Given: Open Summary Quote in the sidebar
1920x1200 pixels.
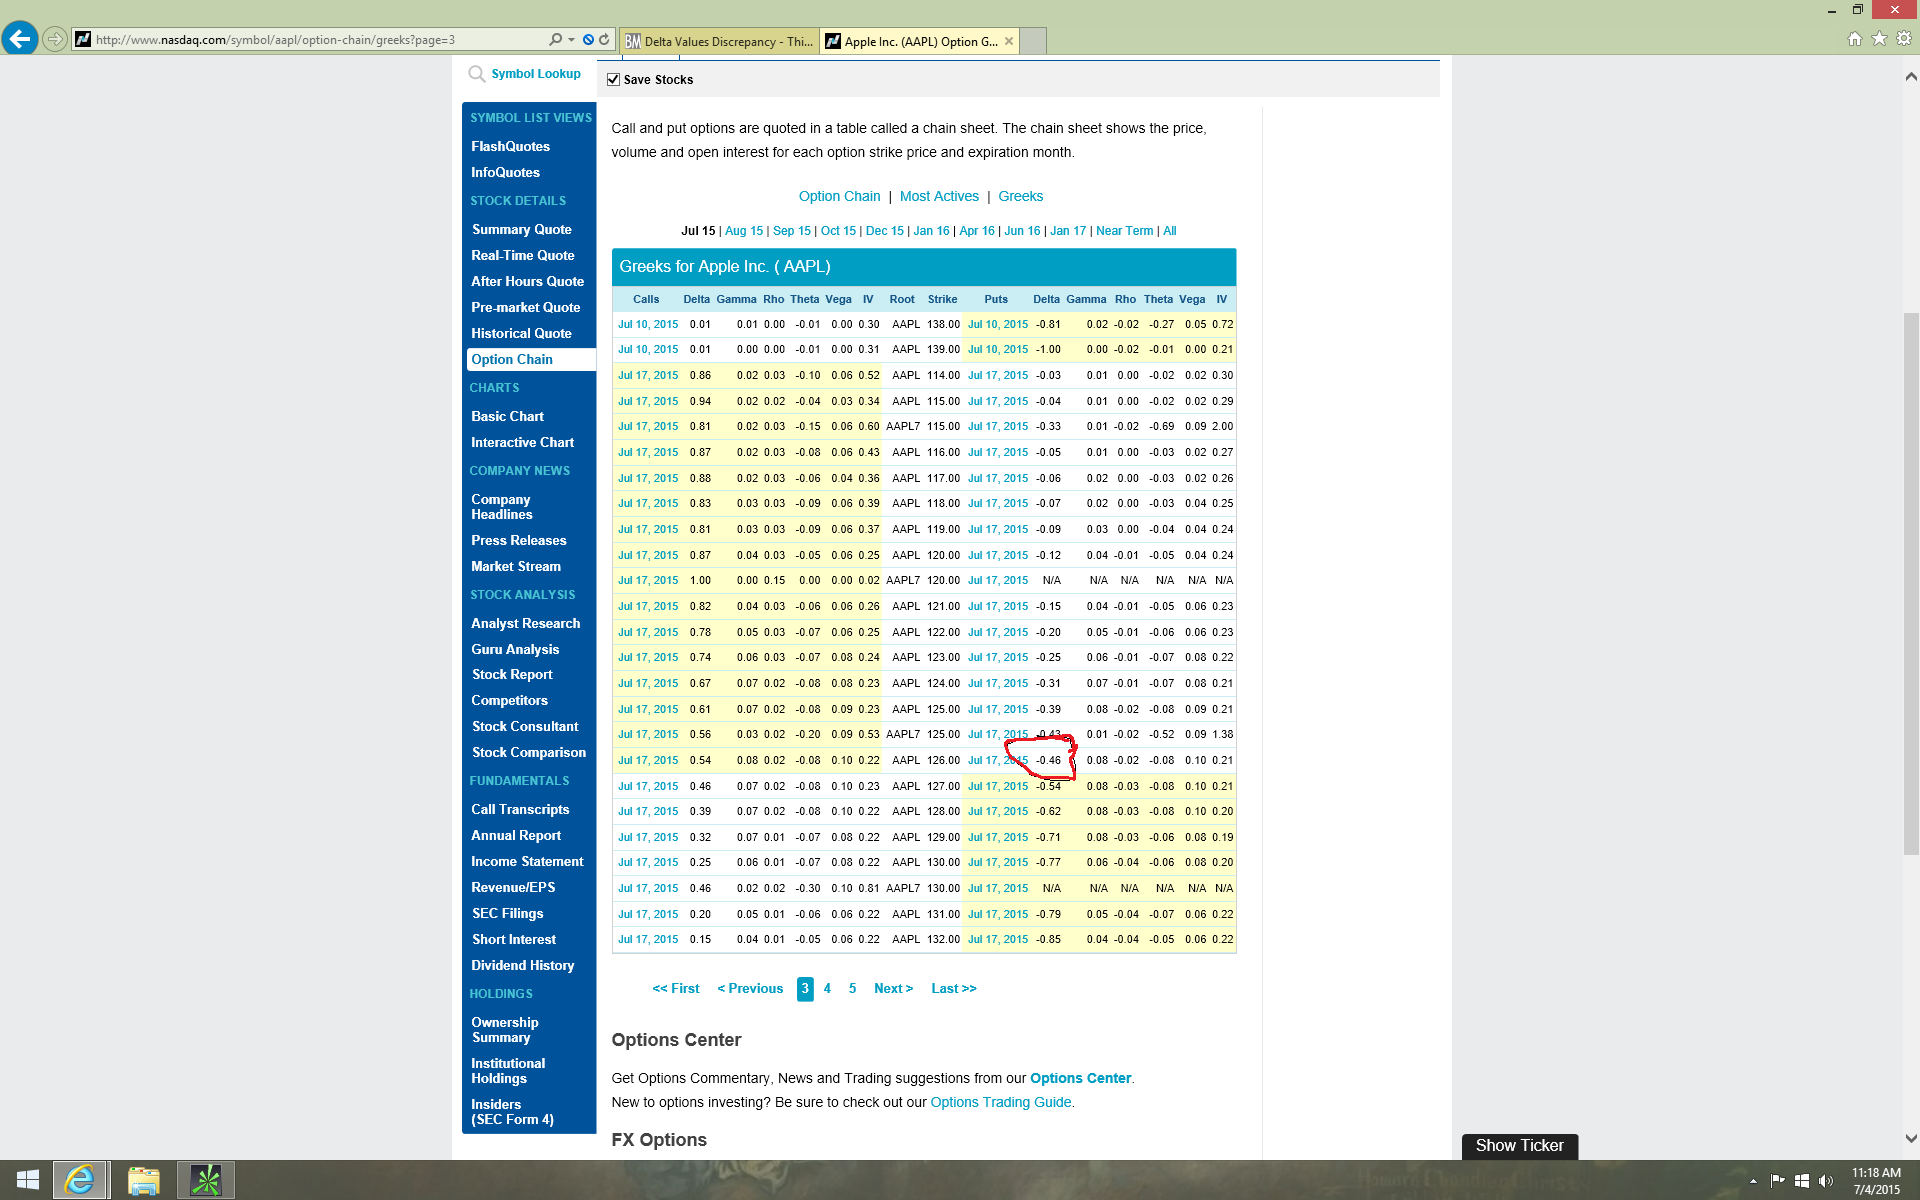Looking at the screenshot, I should (522, 229).
